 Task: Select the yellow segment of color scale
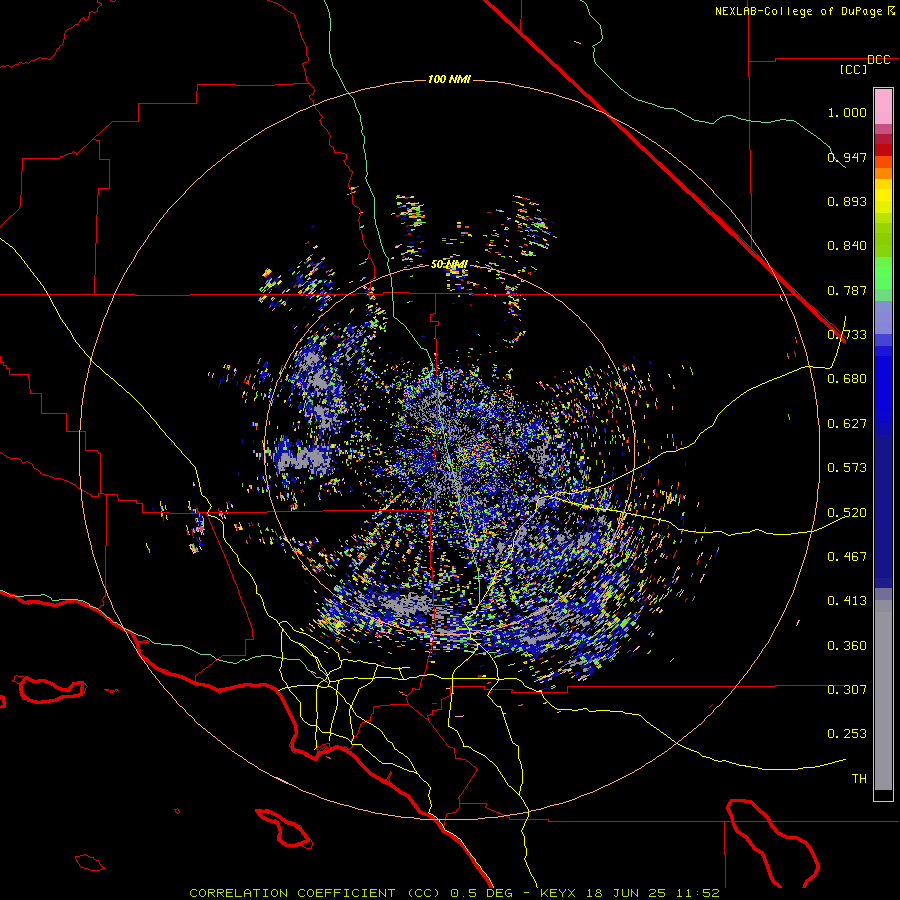click(883, 196)
